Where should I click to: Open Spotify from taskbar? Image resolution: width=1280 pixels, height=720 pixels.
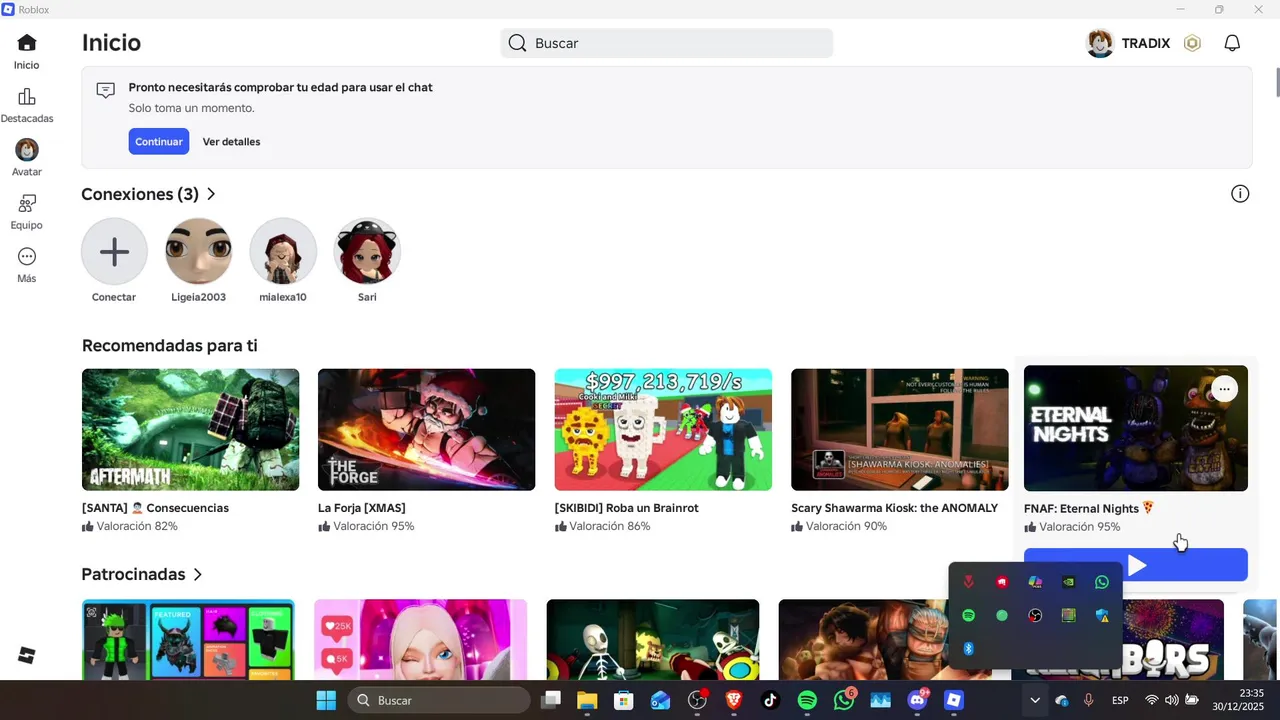pyautogui.click(x=807, y=700)
